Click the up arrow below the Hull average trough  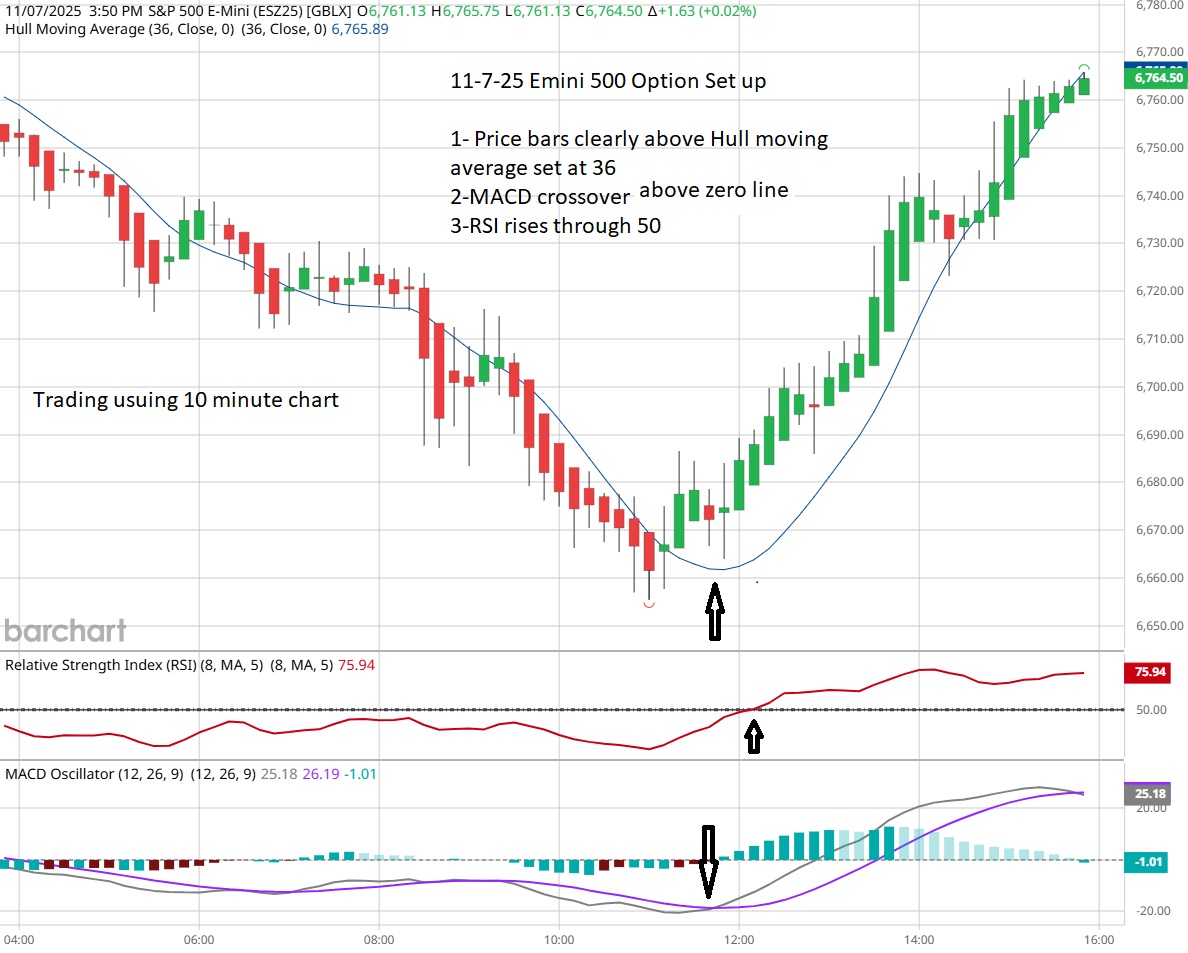tap(714, 613)
